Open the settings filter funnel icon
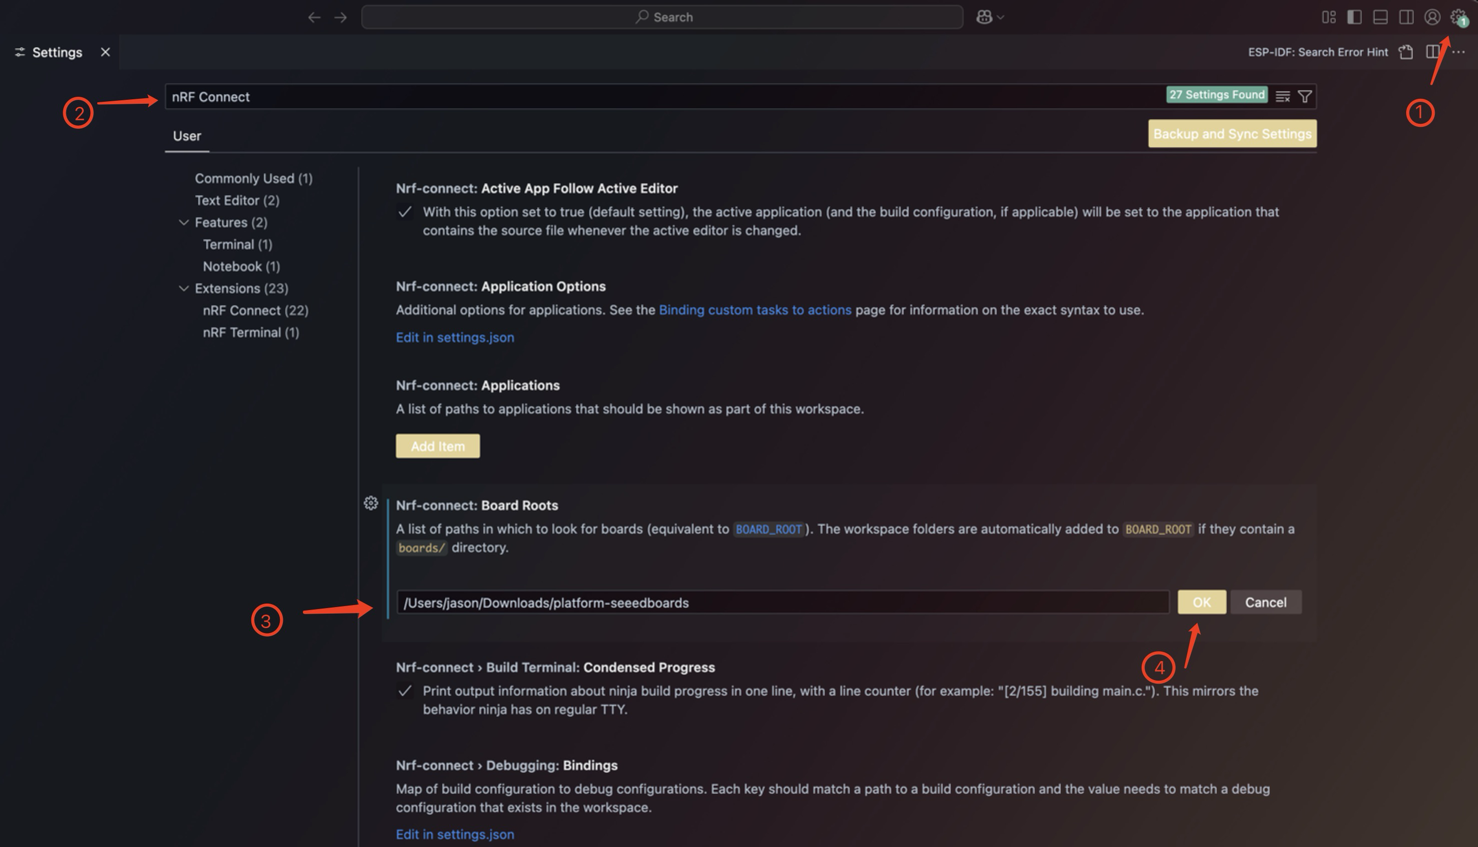Screen dimensions: 1478x847 tap(1305, 96)
